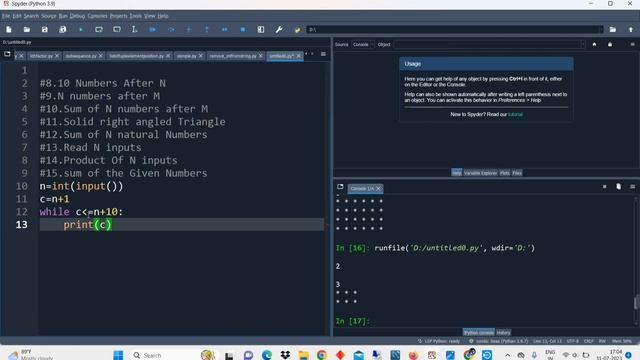Open the Debug menu
640x360 pixels.
(77, 16)
